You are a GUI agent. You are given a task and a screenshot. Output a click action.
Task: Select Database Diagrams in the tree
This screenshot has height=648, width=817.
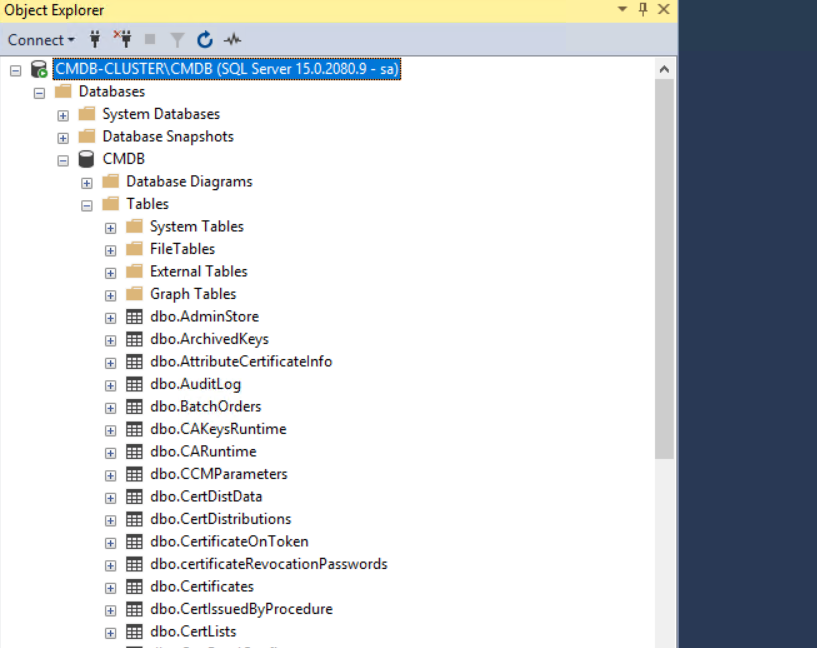point(189,181)
